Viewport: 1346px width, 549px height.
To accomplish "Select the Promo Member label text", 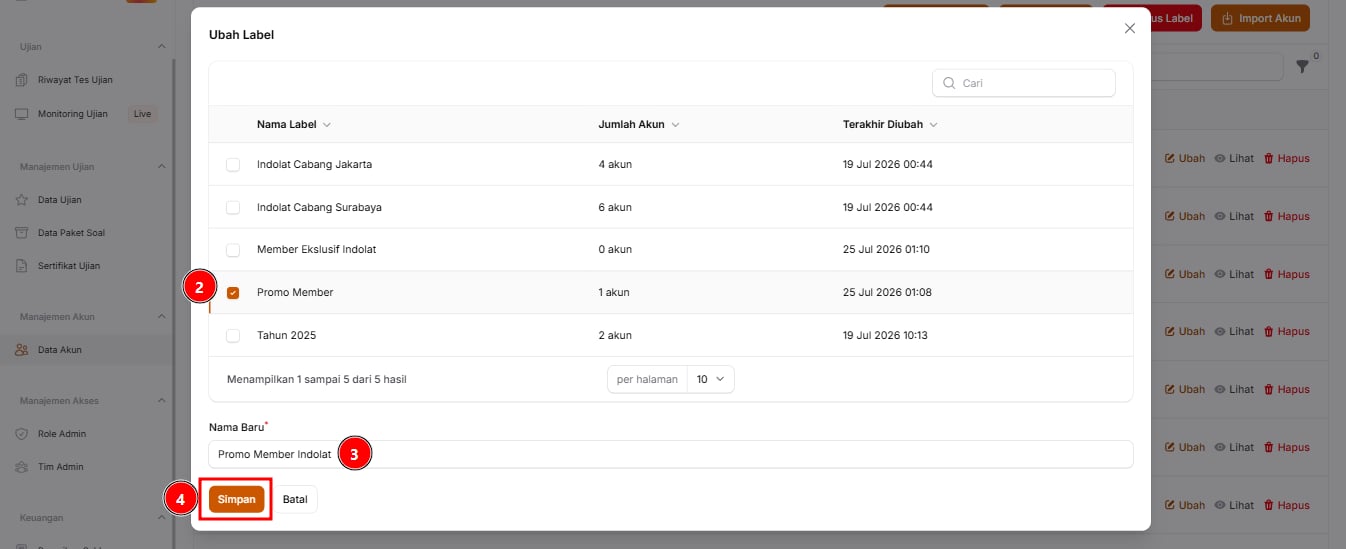I will 295,293.
